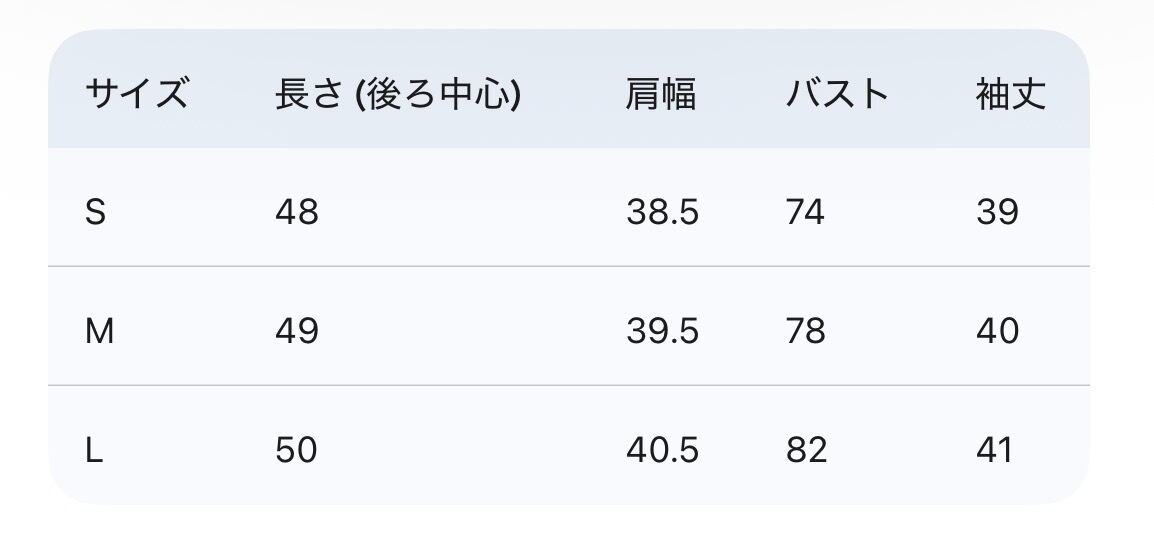Screen dimensions: 1154x539
Task: Click the length value 48
Action: [296, 212]
